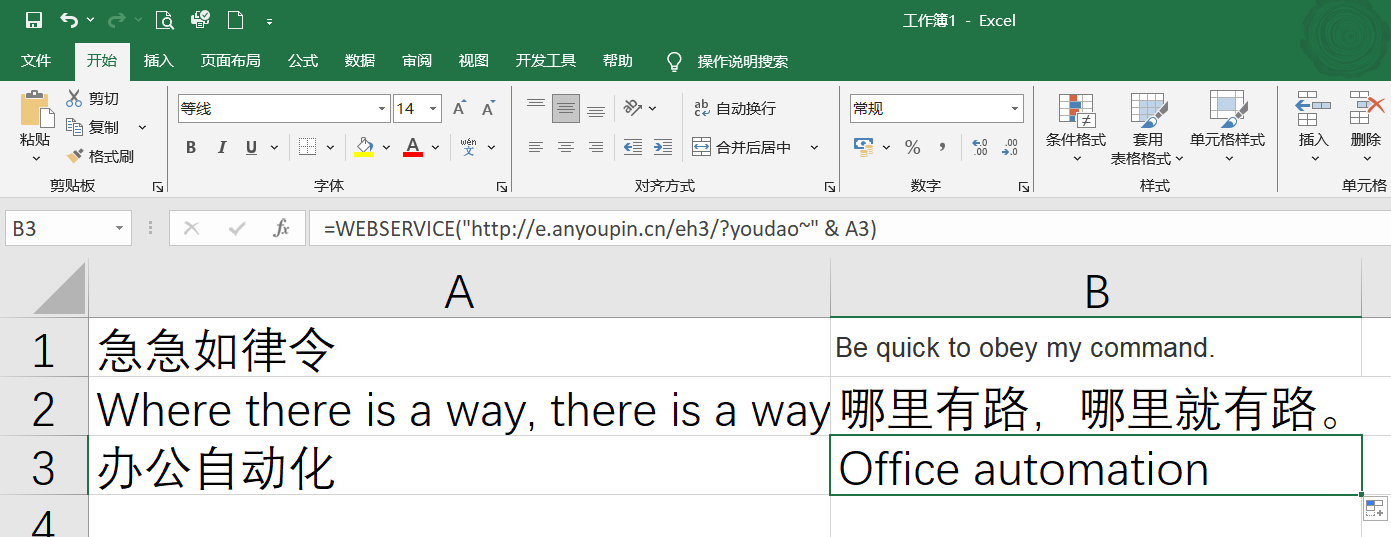Open the 公式 (Formulas) ribbon tab
The width and height of the screenshot is (1391, 537).
302,61
